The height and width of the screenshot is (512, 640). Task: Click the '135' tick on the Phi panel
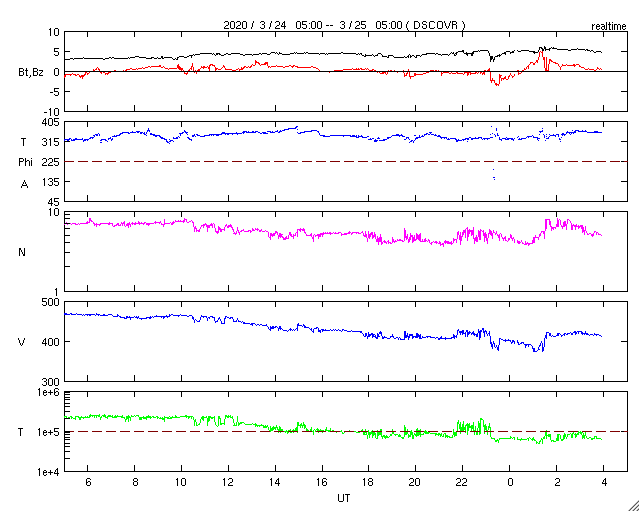pos(51,182)
